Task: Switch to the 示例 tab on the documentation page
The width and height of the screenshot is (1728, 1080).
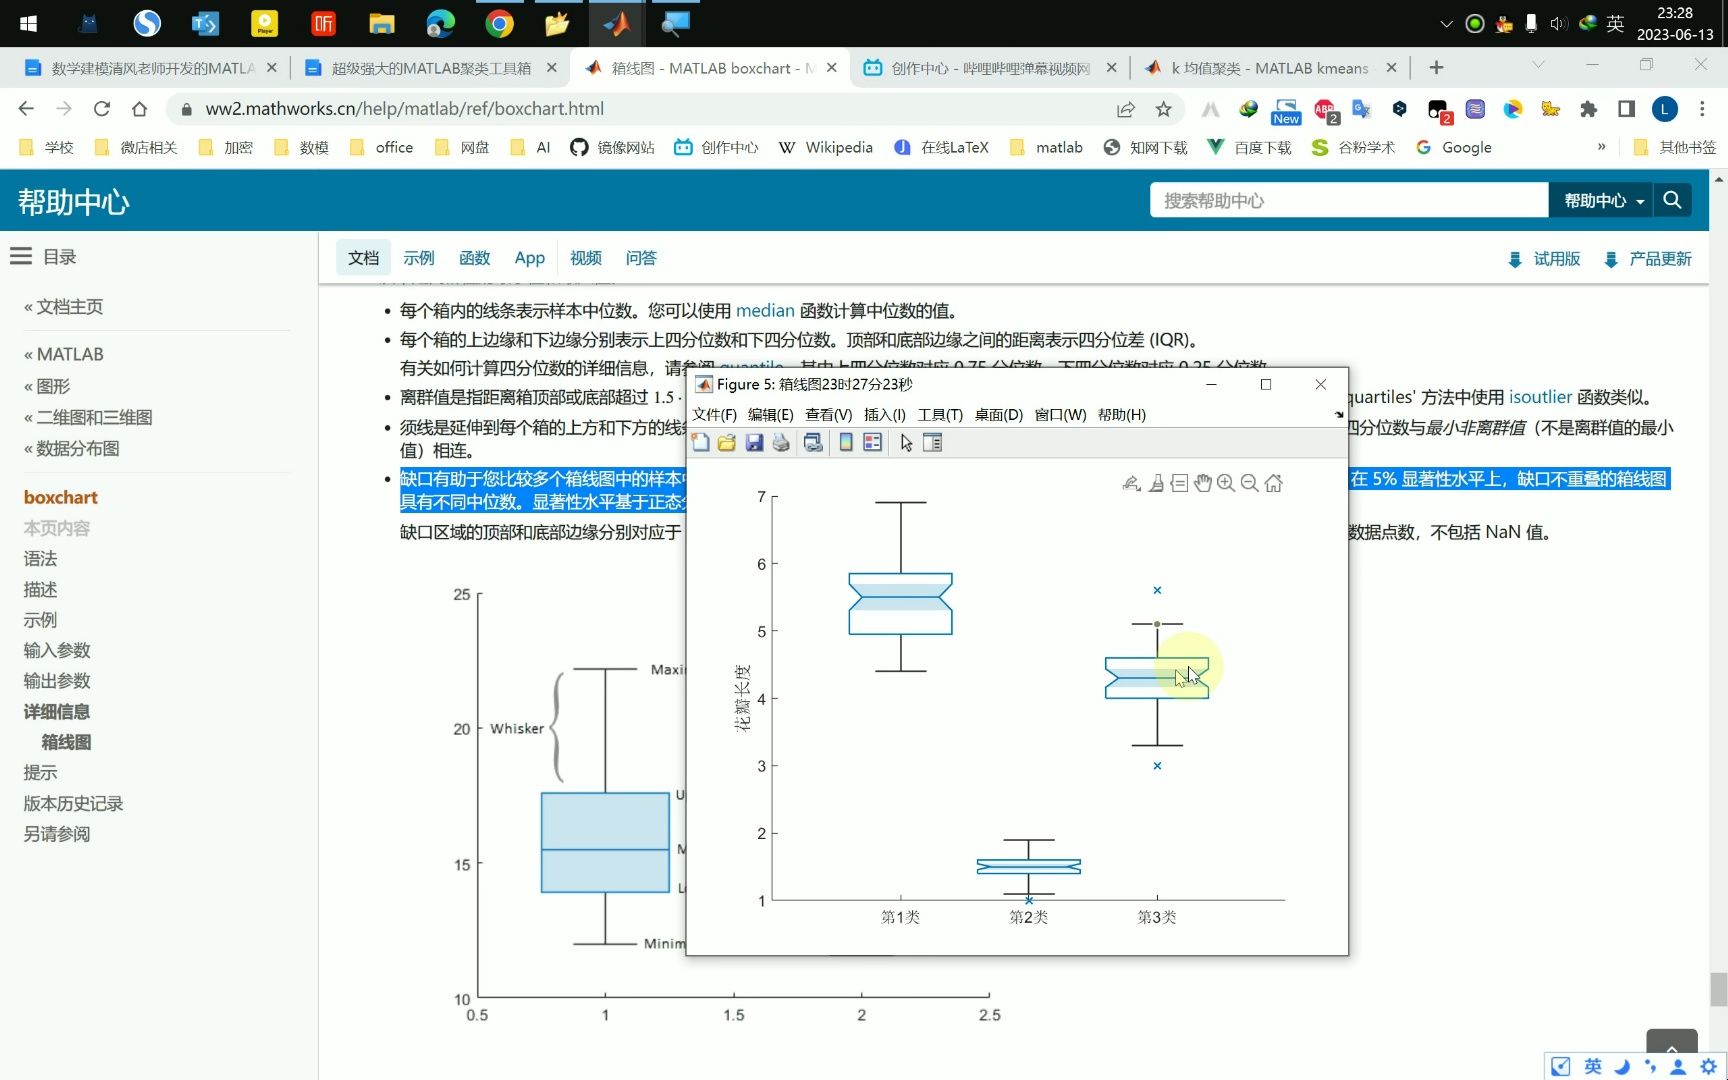Action: point(419,258)
